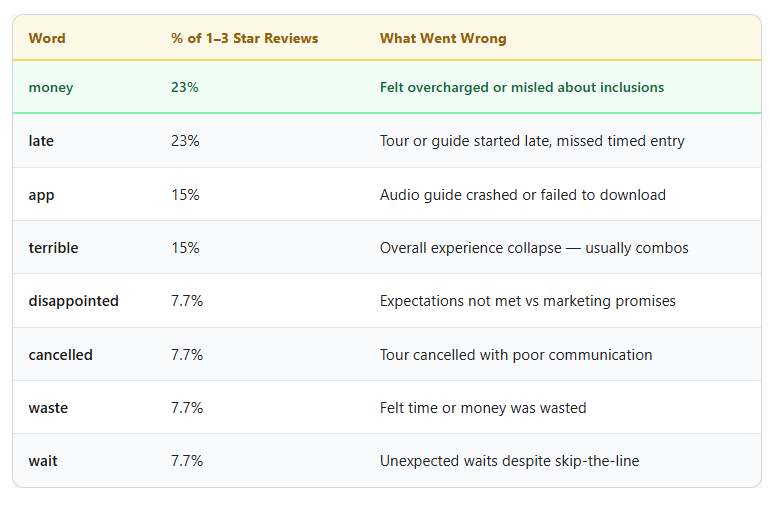Select the highlighted "money" word cell
Viewport: 770px width, 510px height.
pos(51,88)
